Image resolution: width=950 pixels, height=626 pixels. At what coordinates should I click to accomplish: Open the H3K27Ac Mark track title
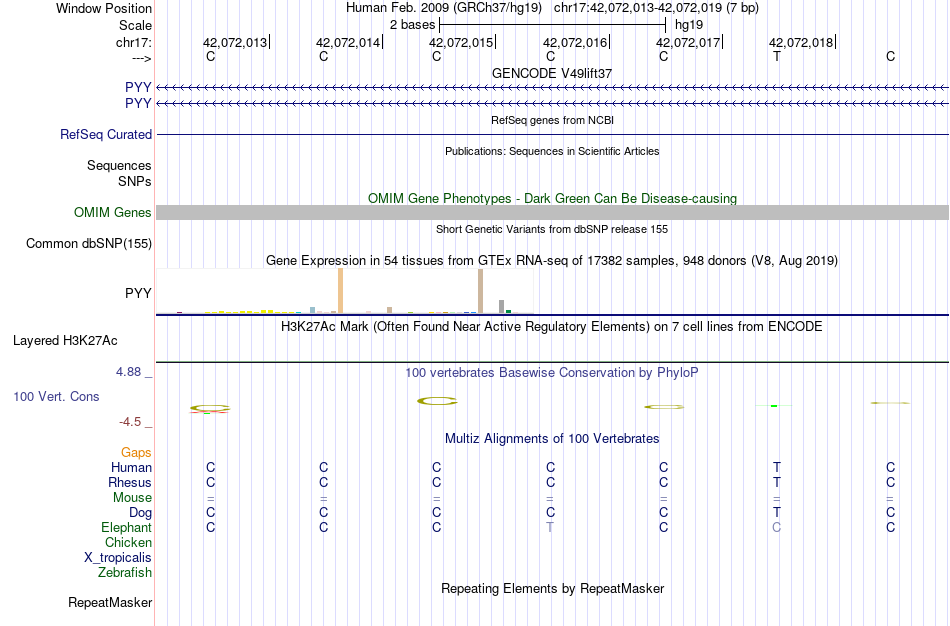click(552, 327)
